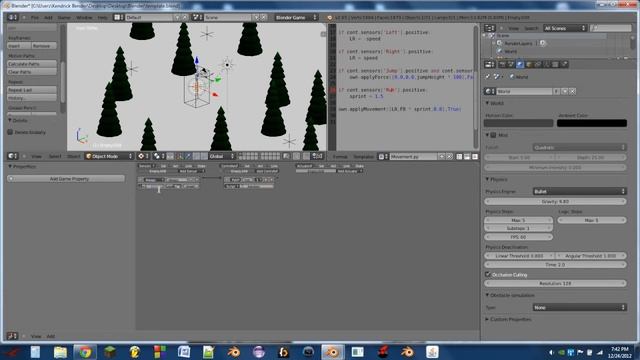Open the Bullet physics engine dropdown
Screen dimensions: 640x360
pos(579,191)
